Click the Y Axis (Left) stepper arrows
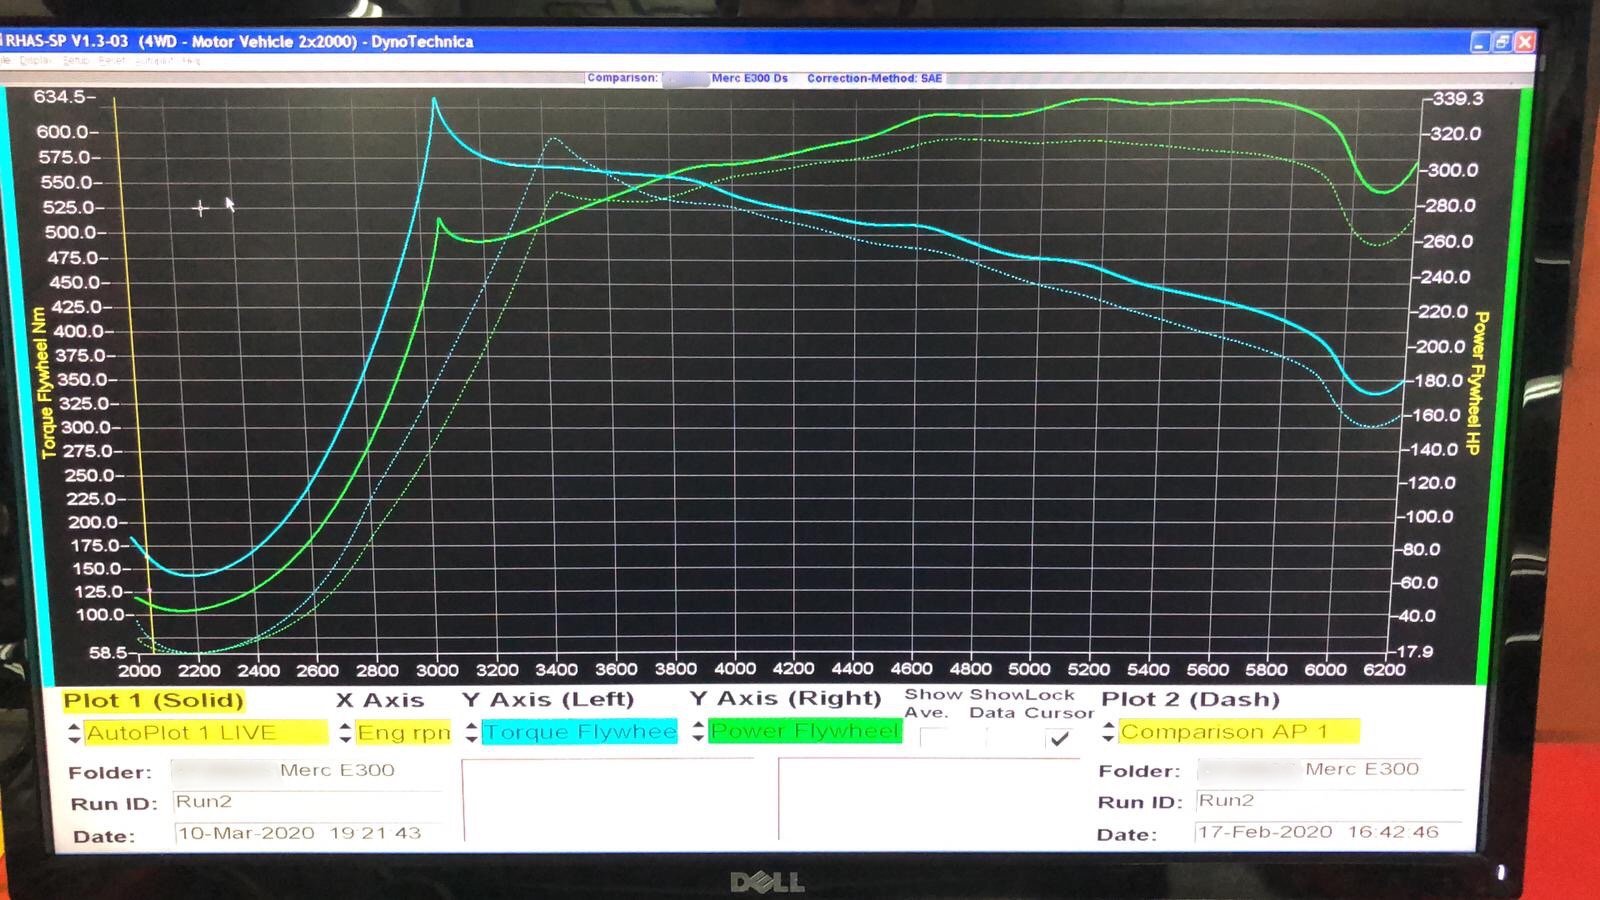Viewport: 1600px width, 900px height. [x=471, y=732]
